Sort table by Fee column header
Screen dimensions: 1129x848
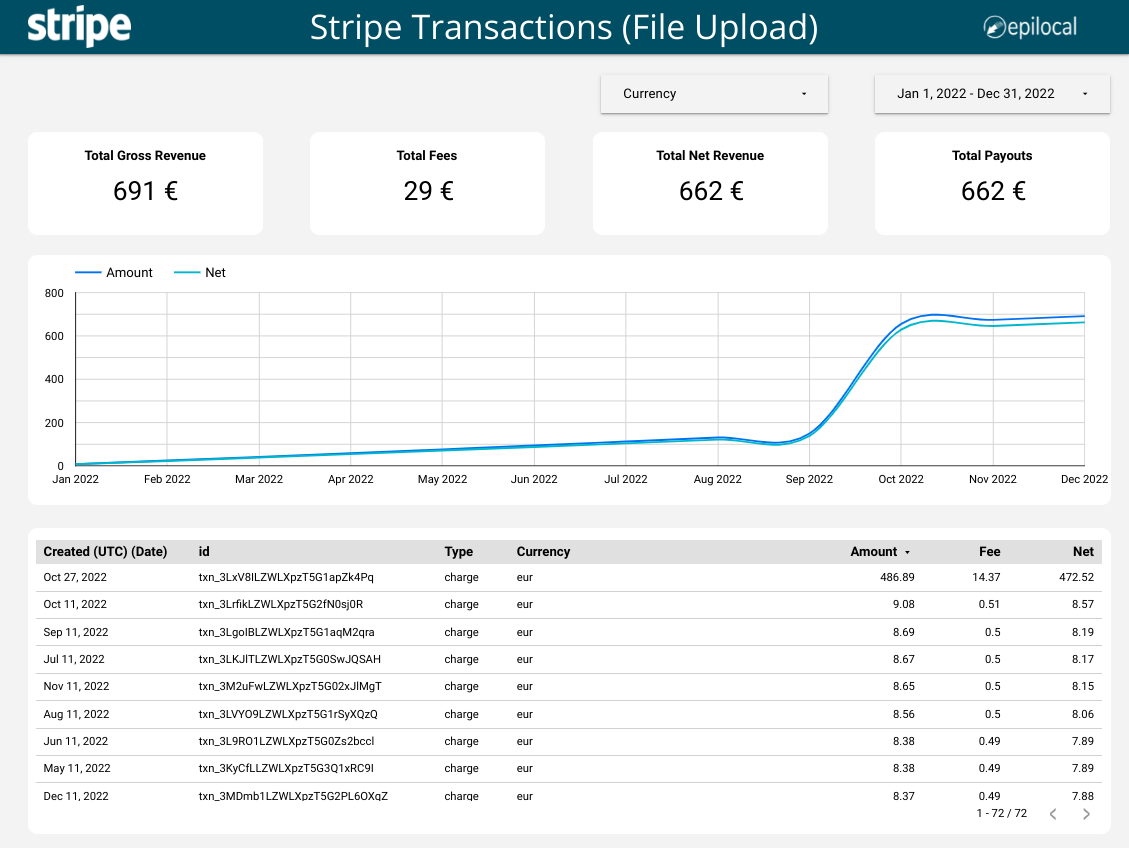pos(989,552)
